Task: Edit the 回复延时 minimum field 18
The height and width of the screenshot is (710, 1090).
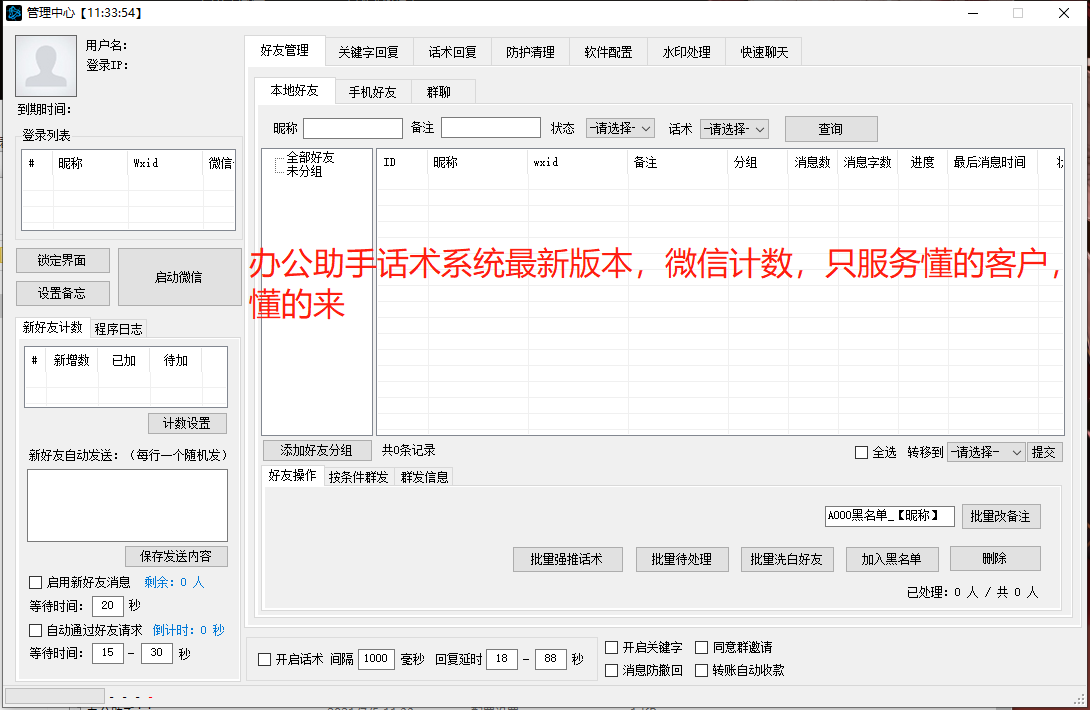Action: coord(502,659)
